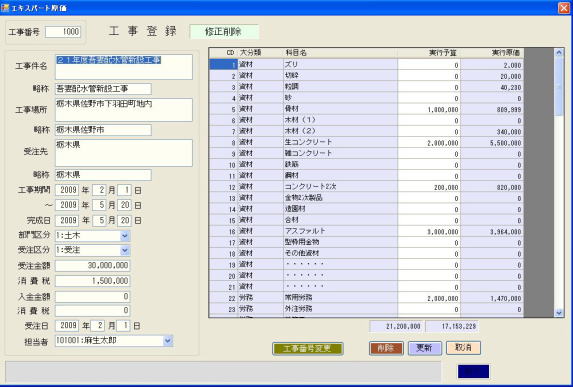
Task: Click the コンクリート2次 name cell
Action: [x=340, y=187]
